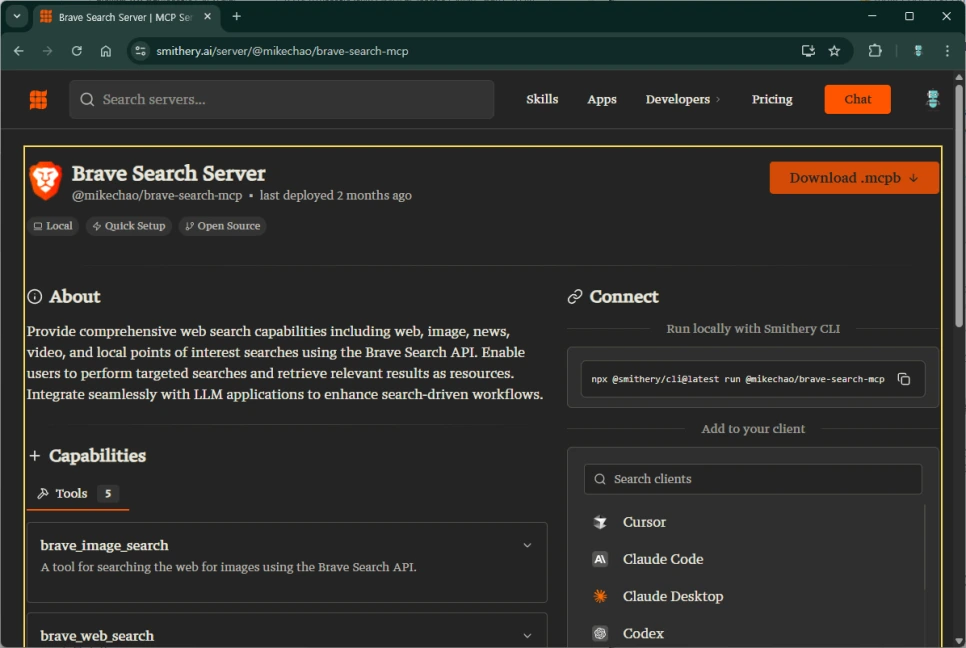Image resolution: width=966 pixels, height=648 pixels.
Task: Reload the page with the refresh icon
Action: click(x=76, y=51)
